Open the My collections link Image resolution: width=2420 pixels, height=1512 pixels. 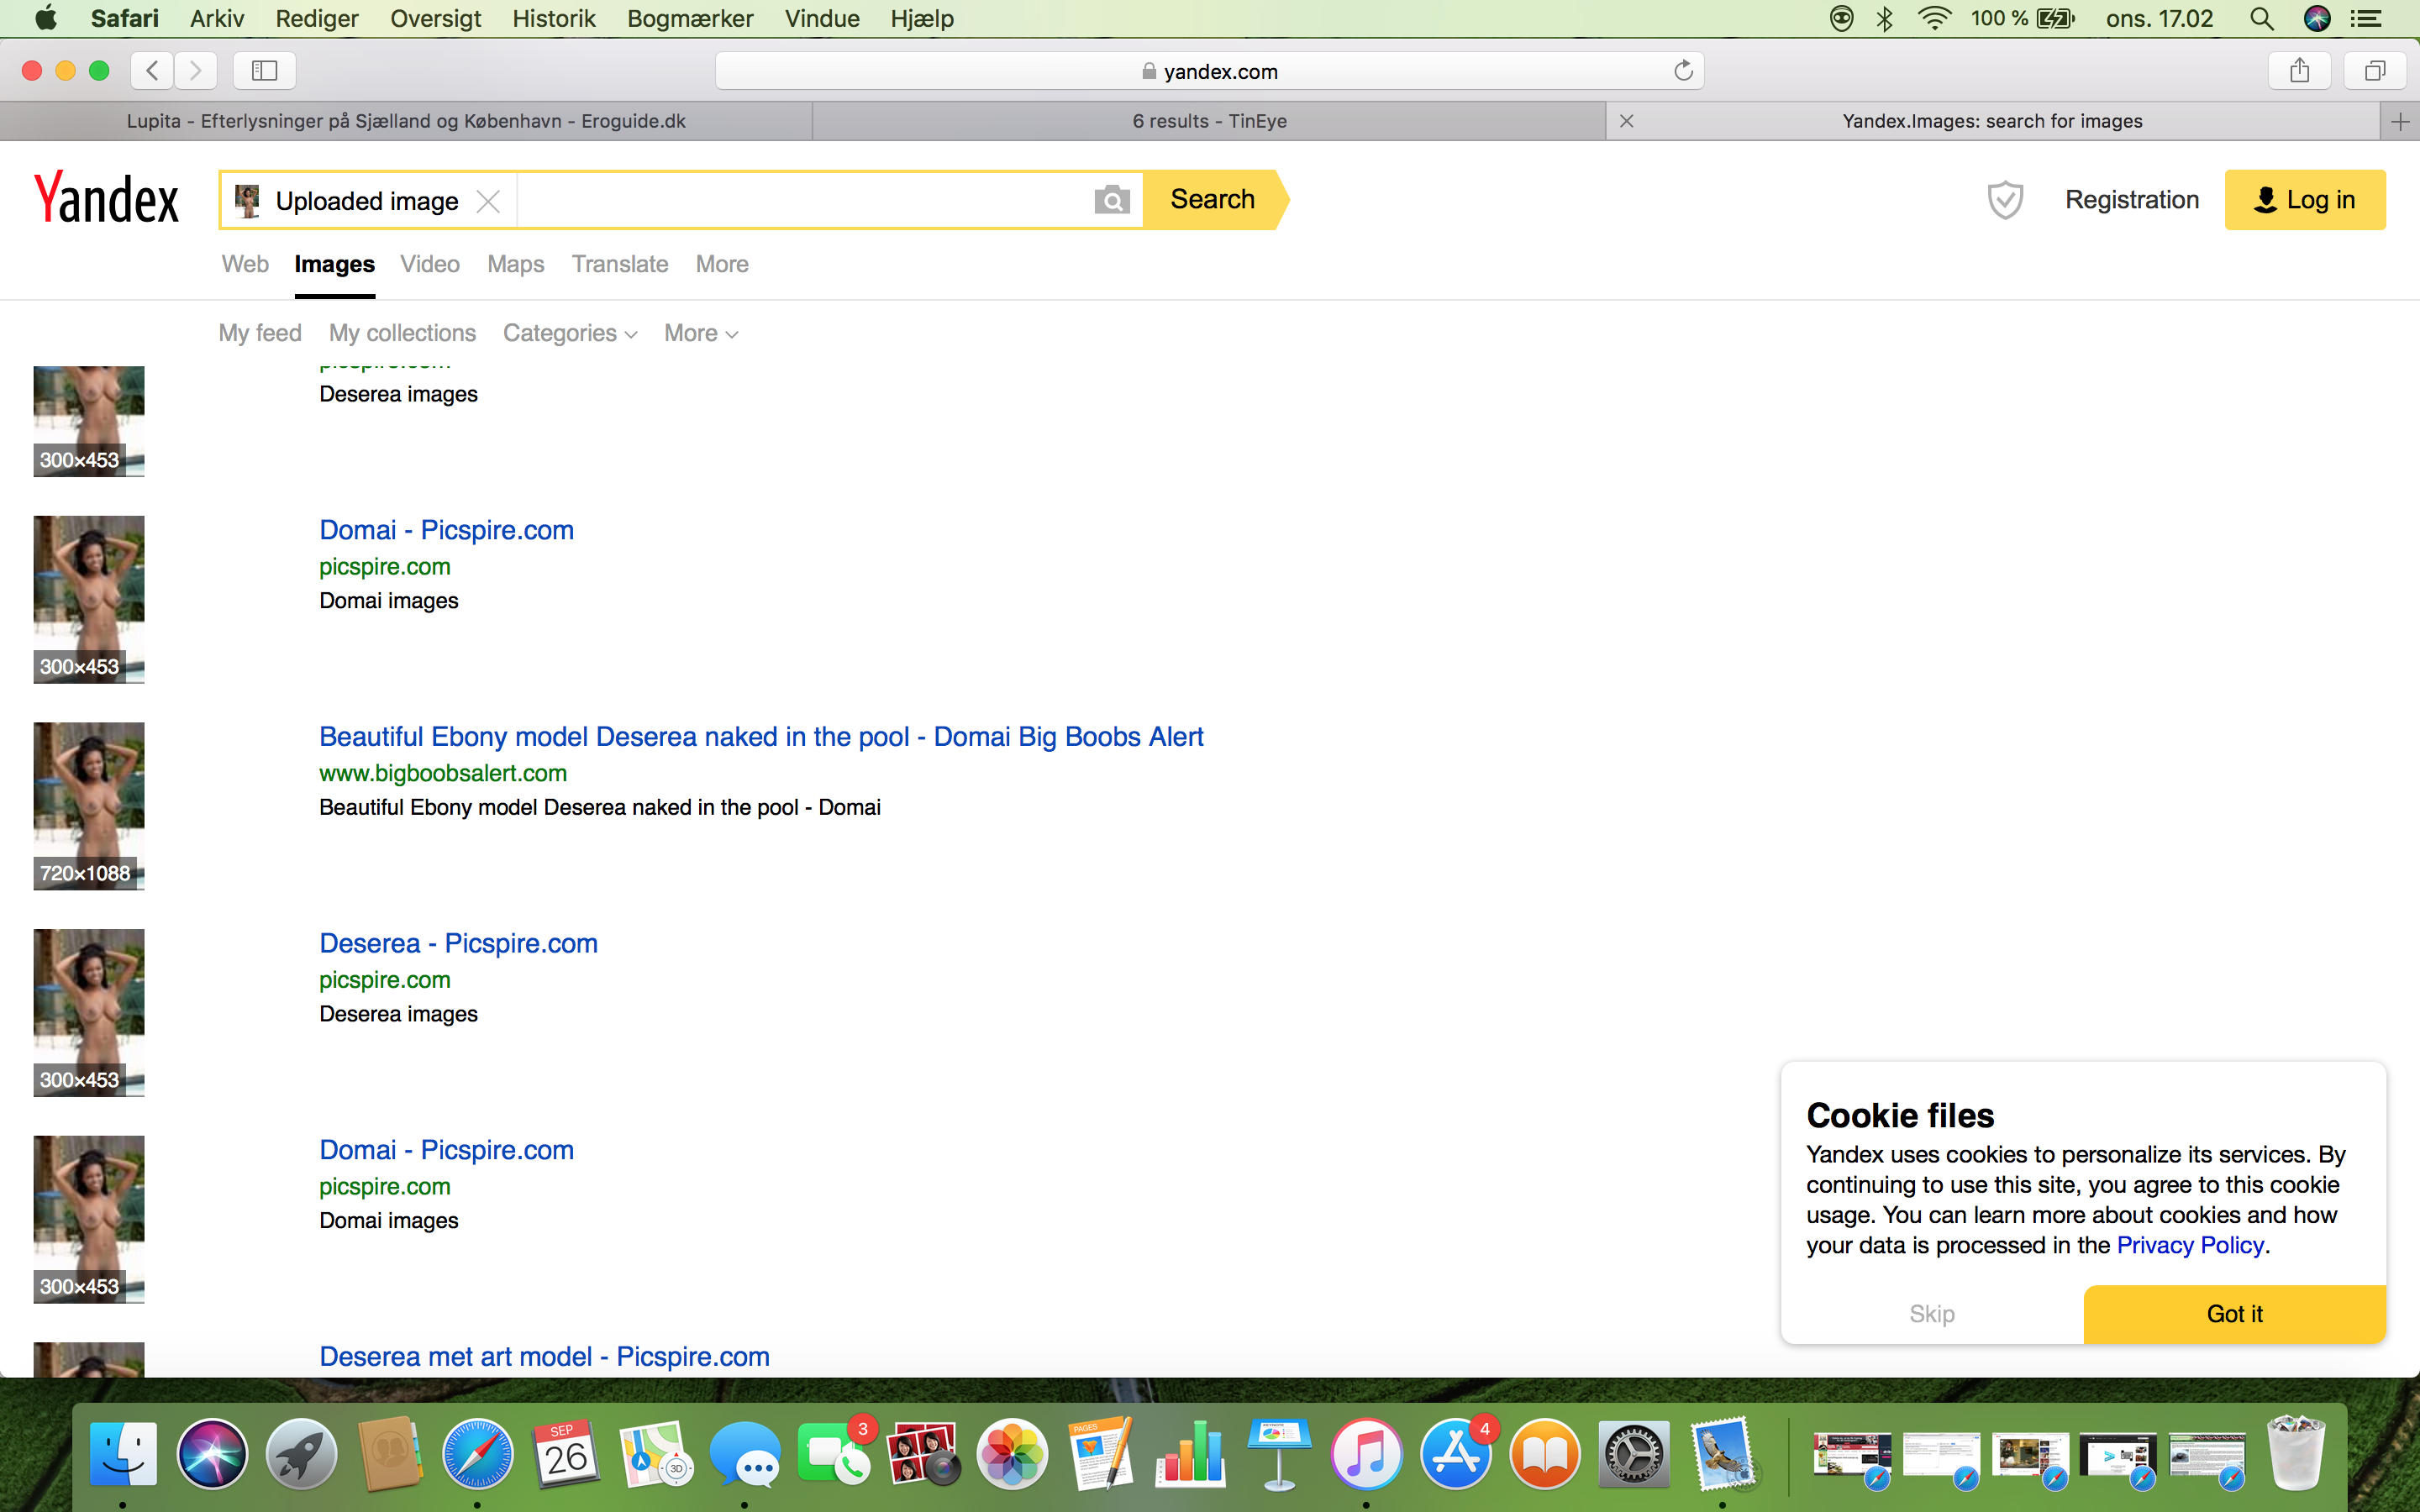tap(402, 333)
